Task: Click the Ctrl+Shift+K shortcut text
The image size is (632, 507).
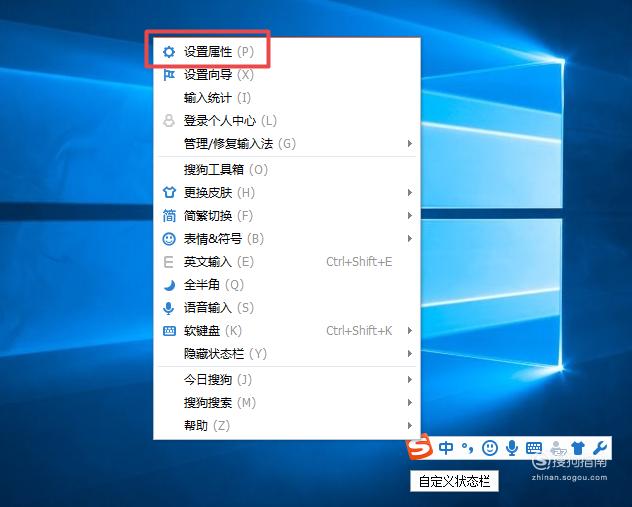Action: [x=359, y=331]
